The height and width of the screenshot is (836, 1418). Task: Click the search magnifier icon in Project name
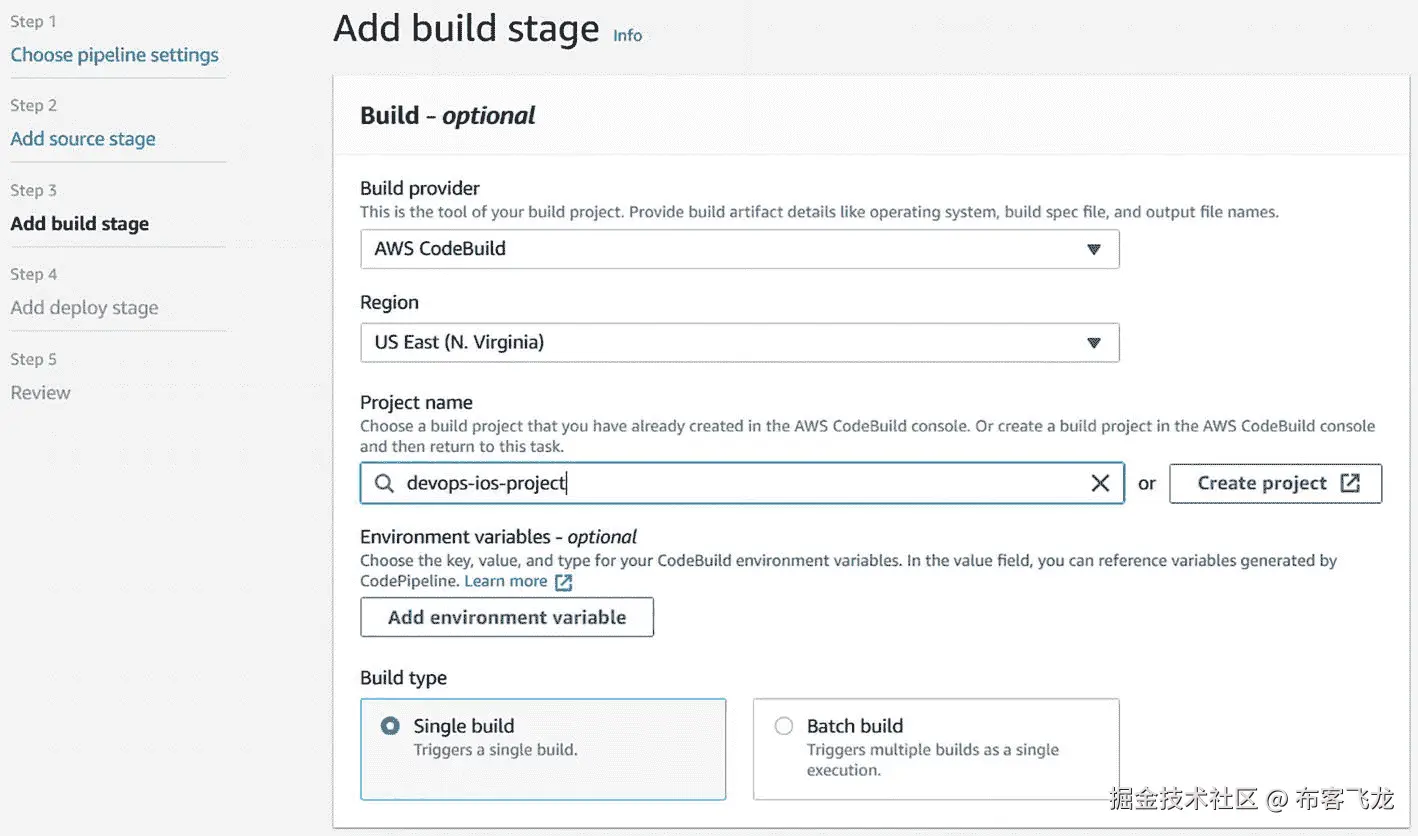coord(384,484)
